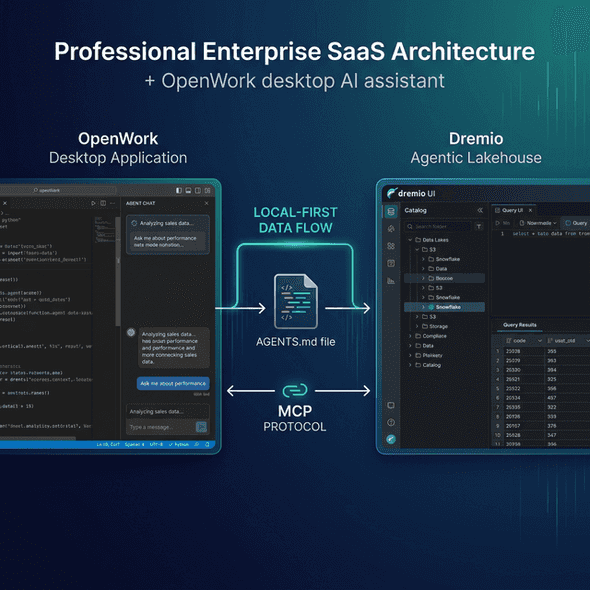Collapse the Data Lakes tree node
Image resolution: width=590 pixels, height=590 pixels.
tap(410, 240)
